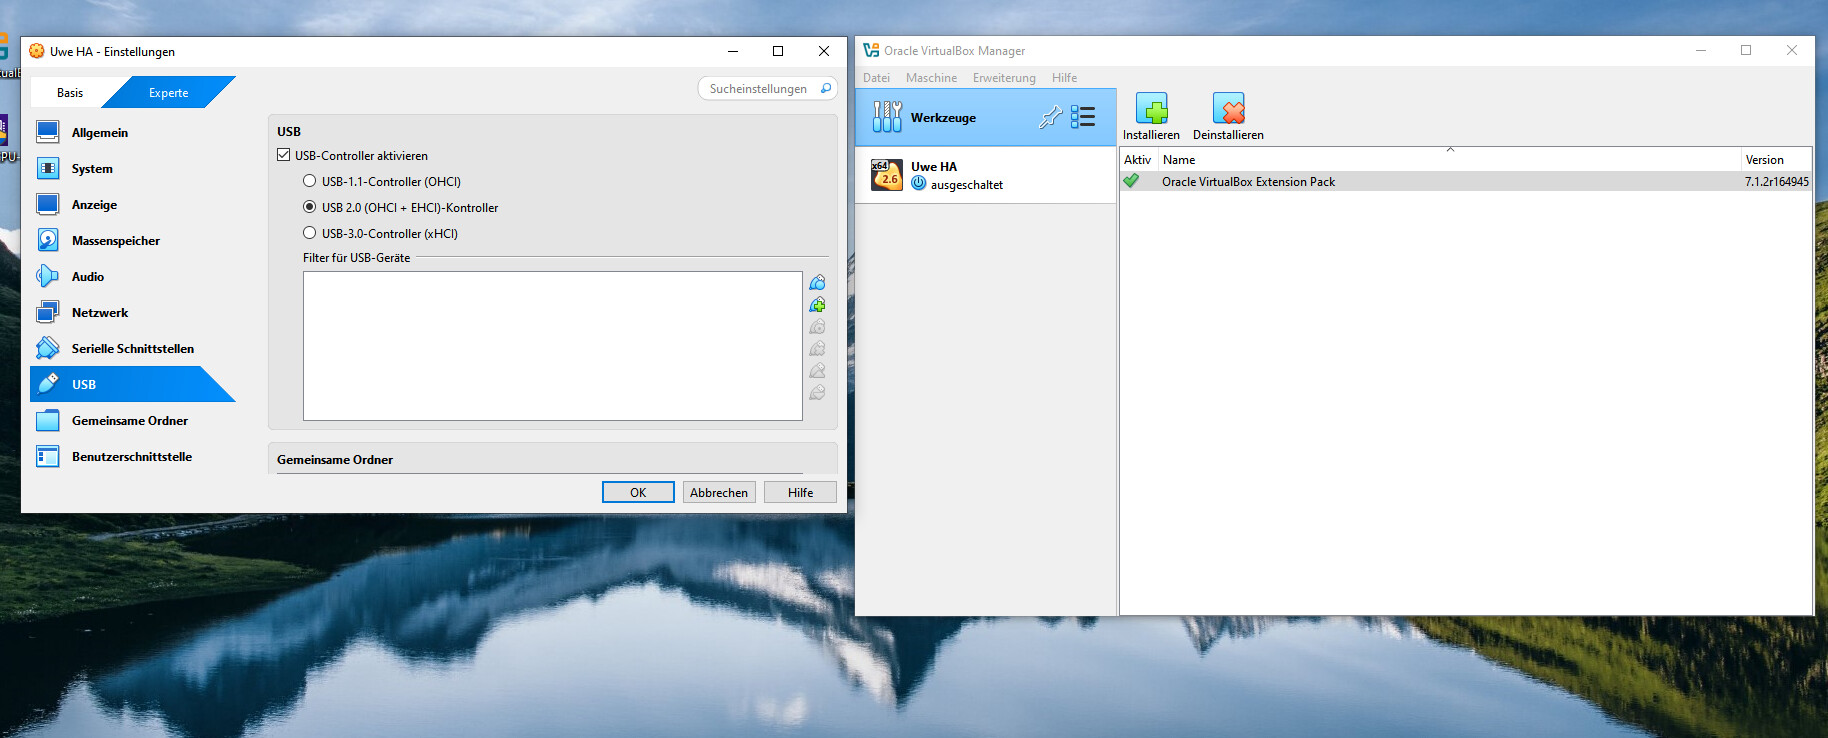Click add USB filter from device icon

[817, 305]
